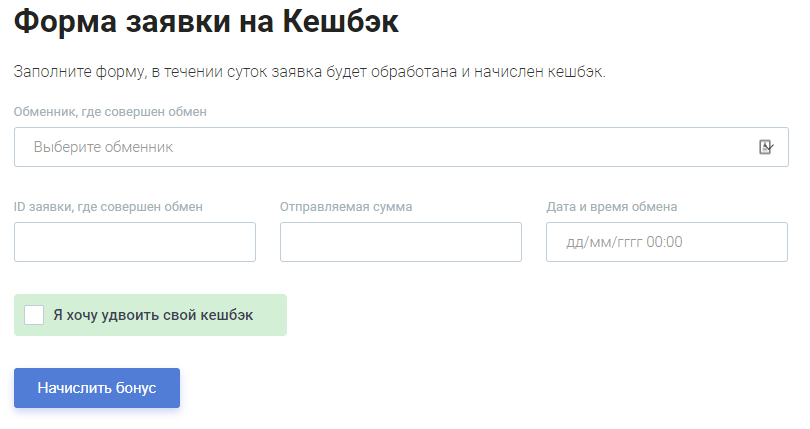Click the "Выберите обменник" placeholder text
Screen dimensions: 810x429
[103, 147]
